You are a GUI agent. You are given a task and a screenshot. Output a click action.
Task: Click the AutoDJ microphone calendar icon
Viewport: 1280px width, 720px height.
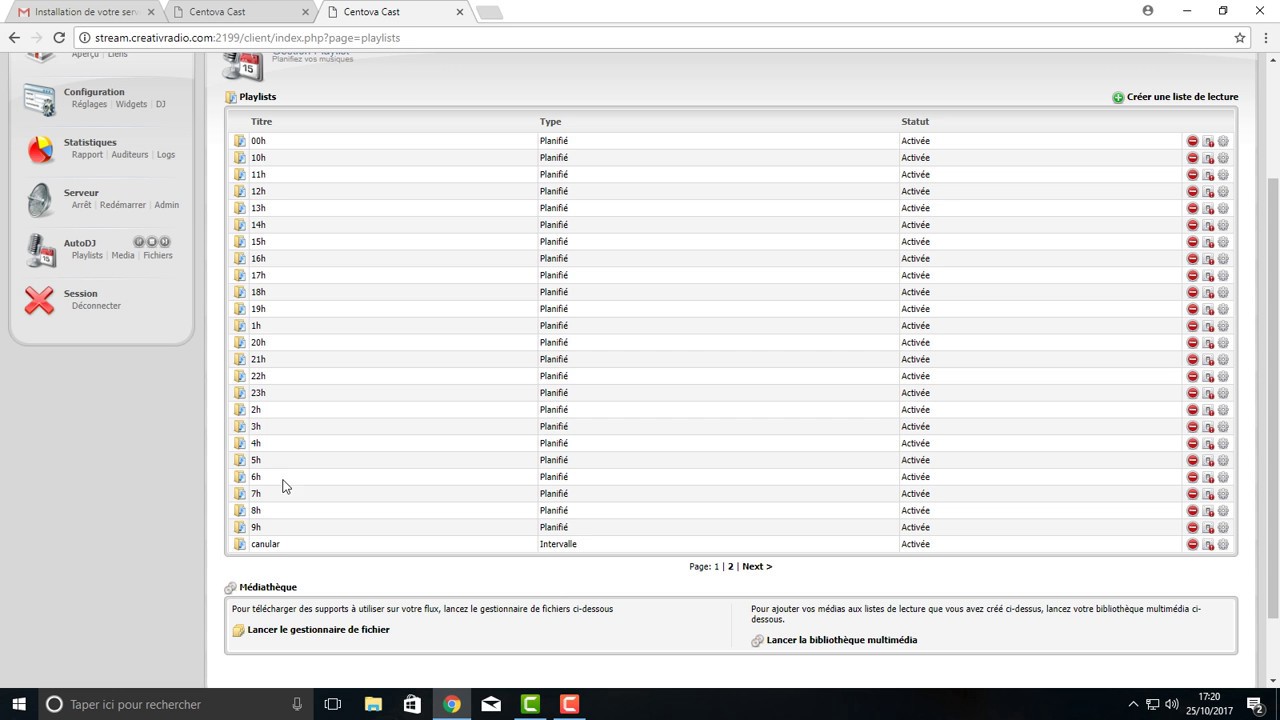[40, 250]
